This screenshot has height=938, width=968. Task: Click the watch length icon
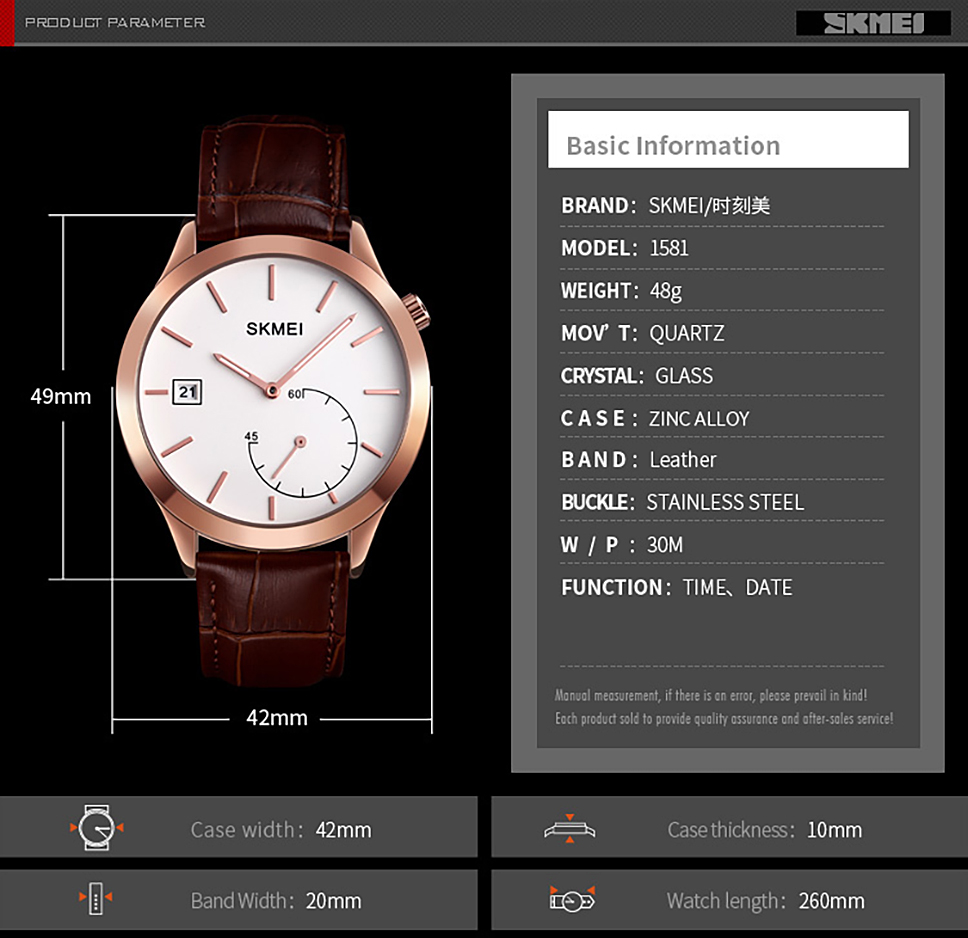[x=572, y=900]
